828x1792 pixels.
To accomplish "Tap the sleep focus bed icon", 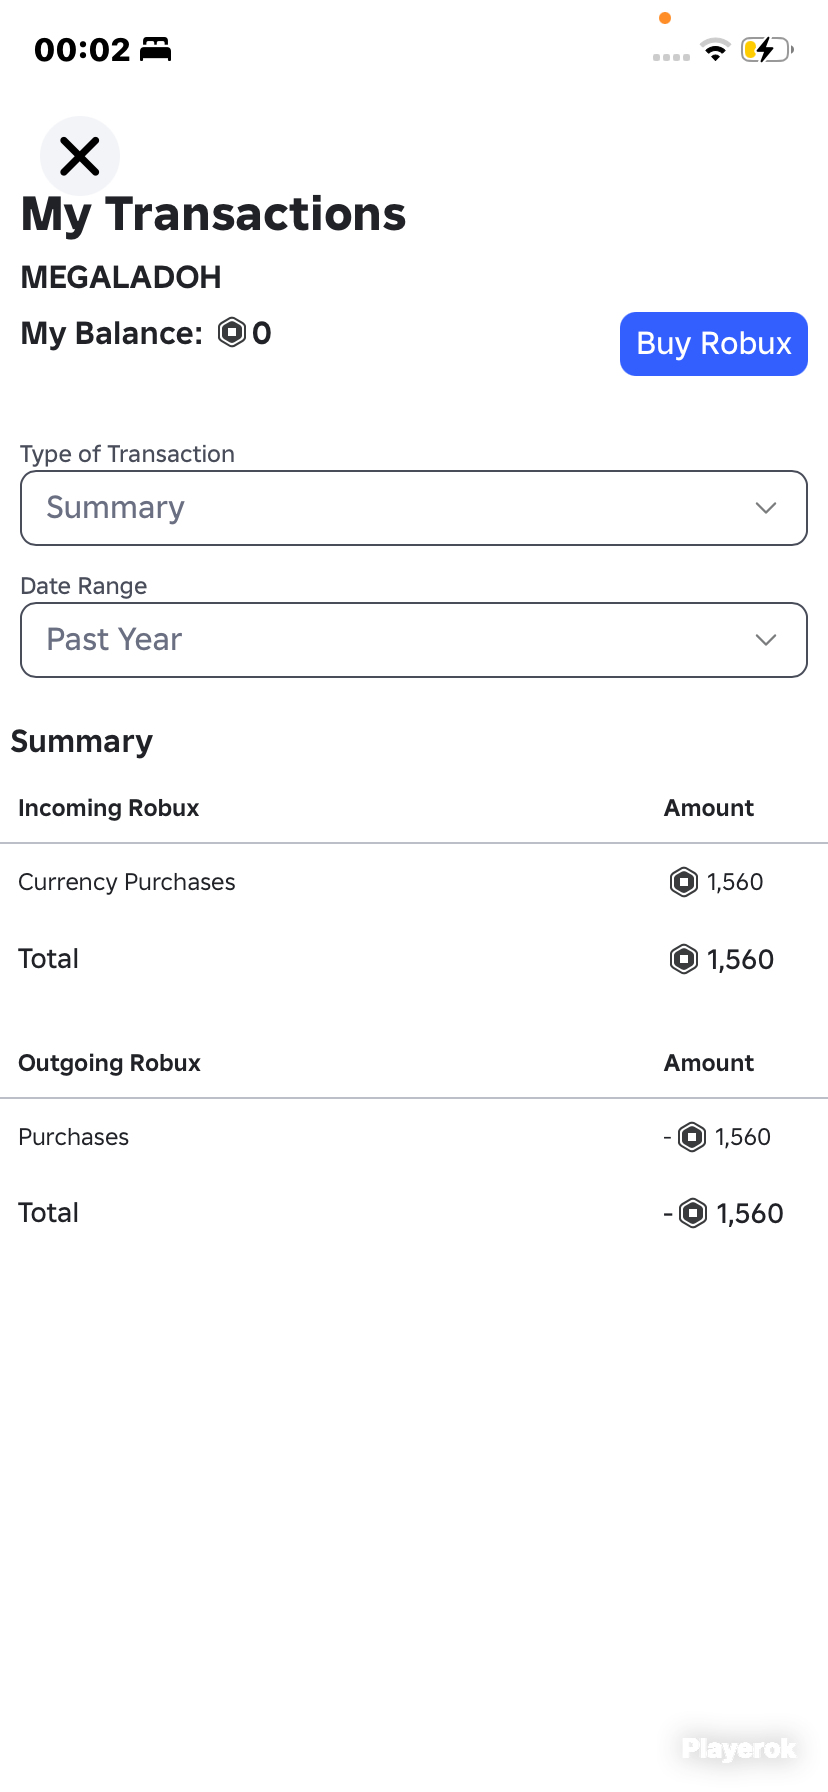I will point(155,49).
